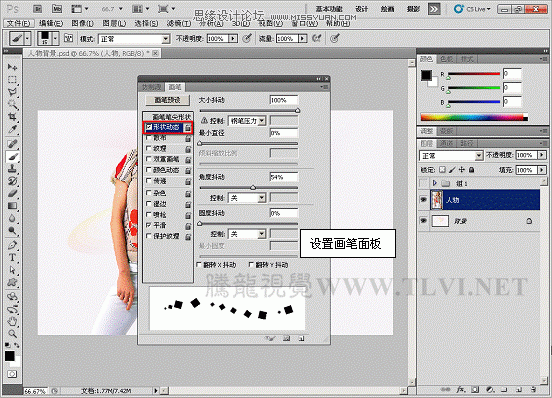Open the 选择(S) menu
552x398 pixels.
pos(146,23)
